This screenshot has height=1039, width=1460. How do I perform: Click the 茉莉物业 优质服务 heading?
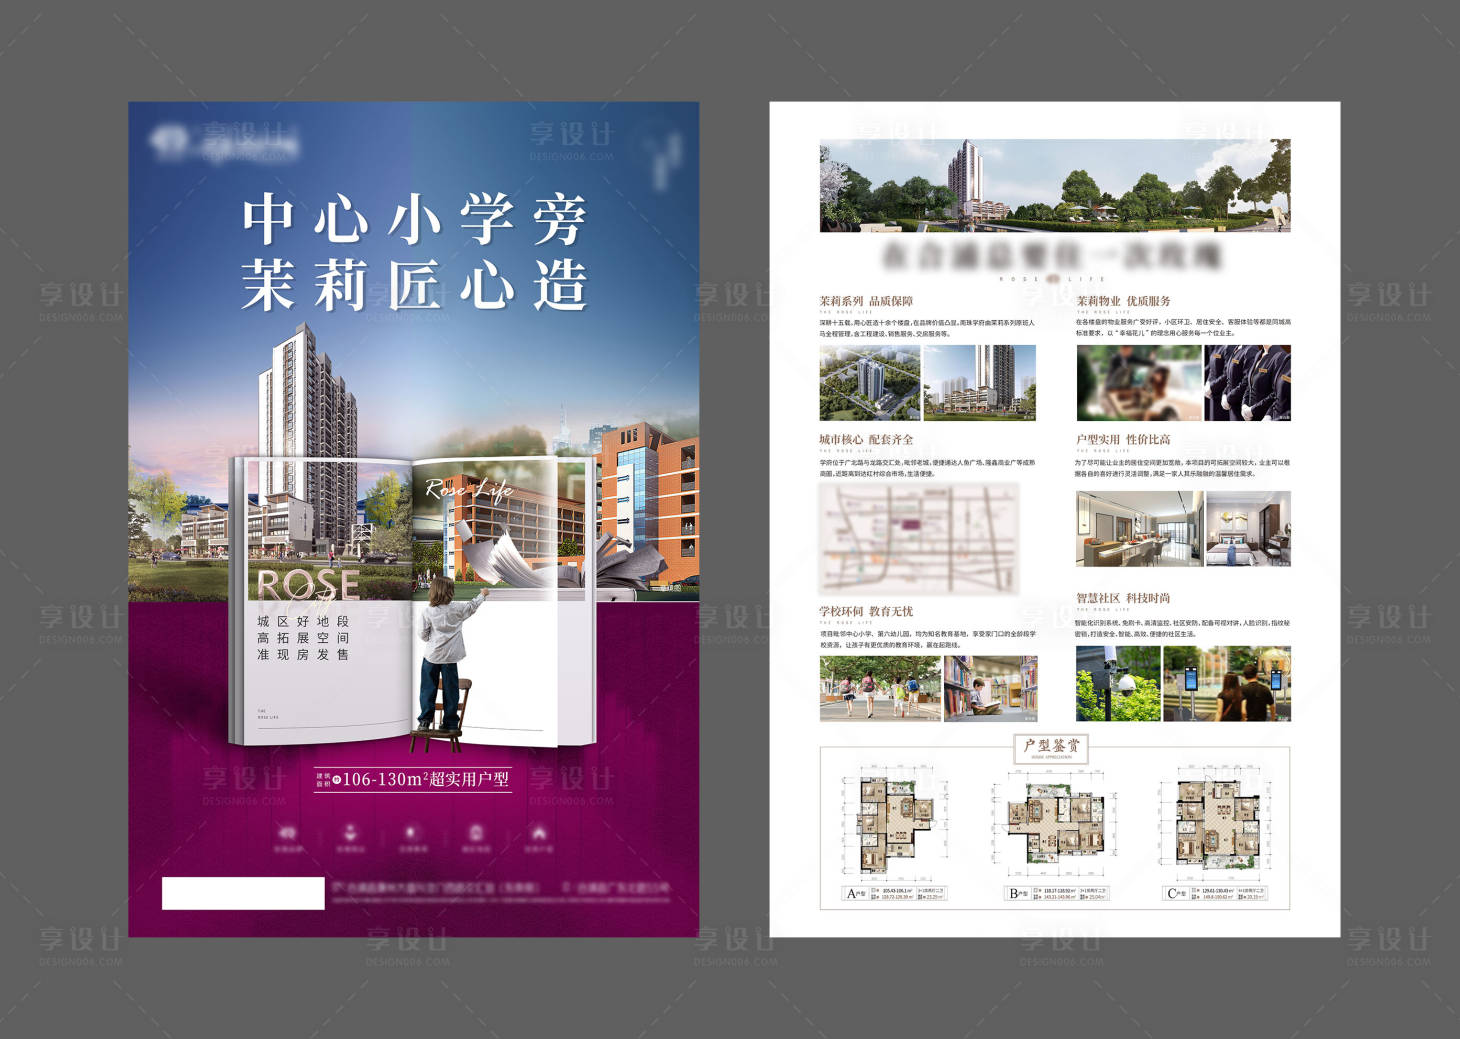coord(1123,301)
